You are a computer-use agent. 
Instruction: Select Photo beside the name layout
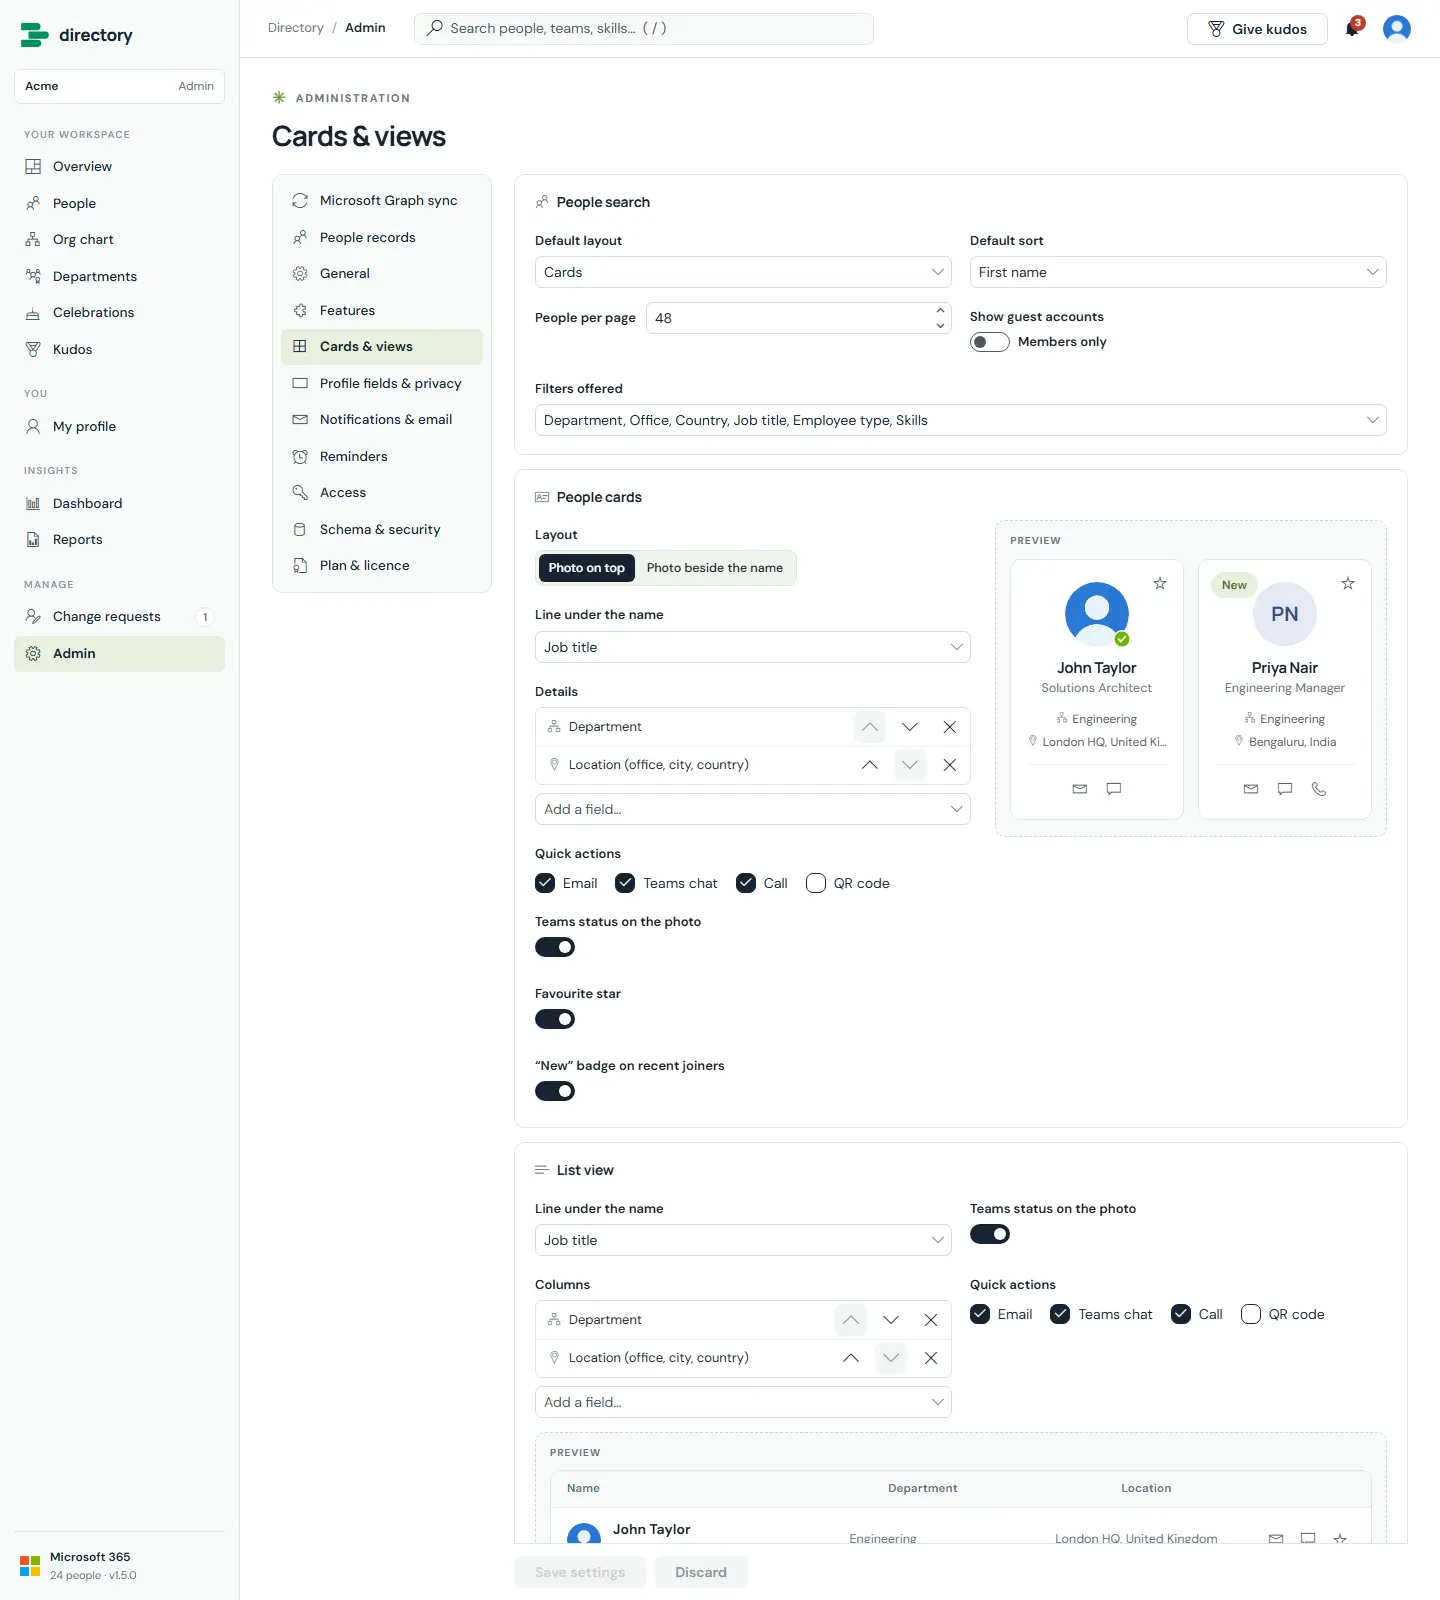715,568
